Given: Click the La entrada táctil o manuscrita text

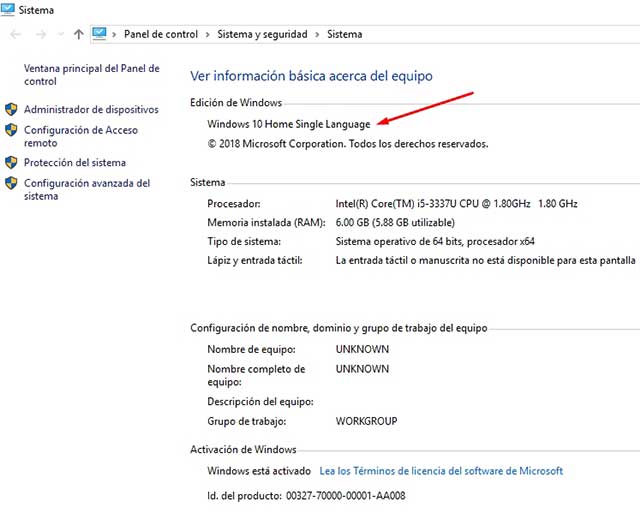Looking at the screenshot, I should coord(485,260).
